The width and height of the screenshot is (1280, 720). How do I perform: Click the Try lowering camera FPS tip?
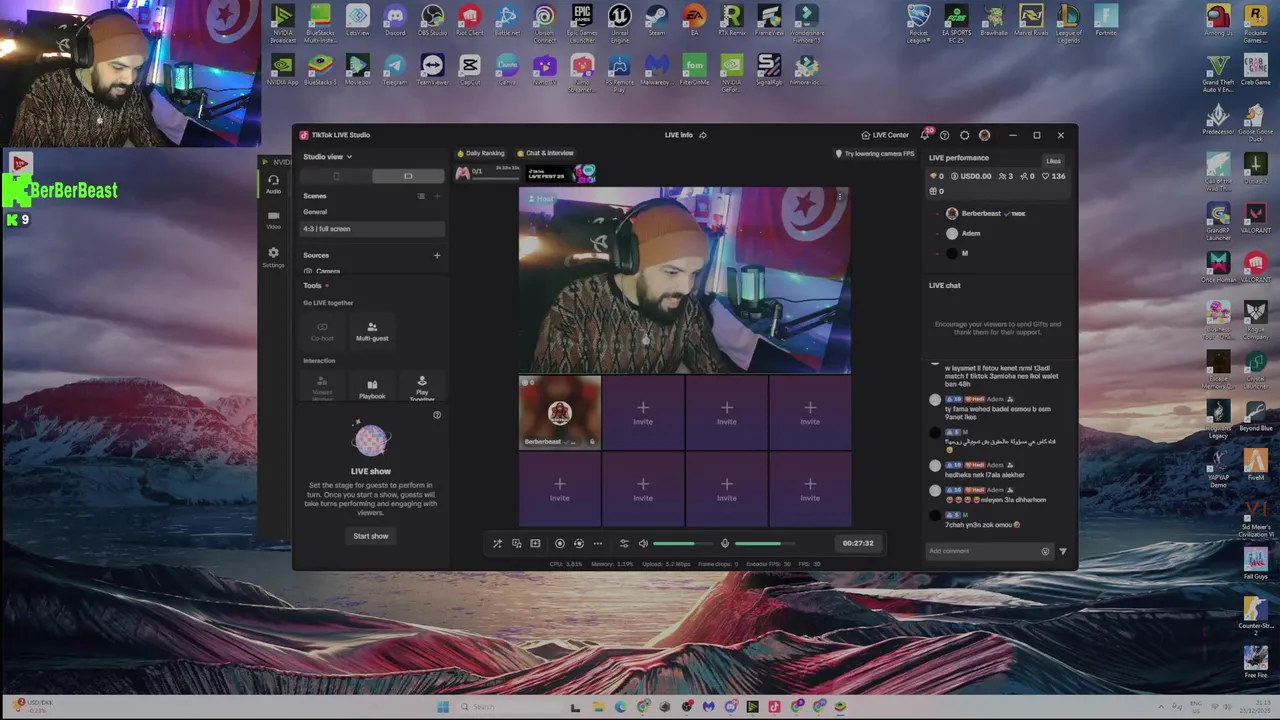coord(875,154)
